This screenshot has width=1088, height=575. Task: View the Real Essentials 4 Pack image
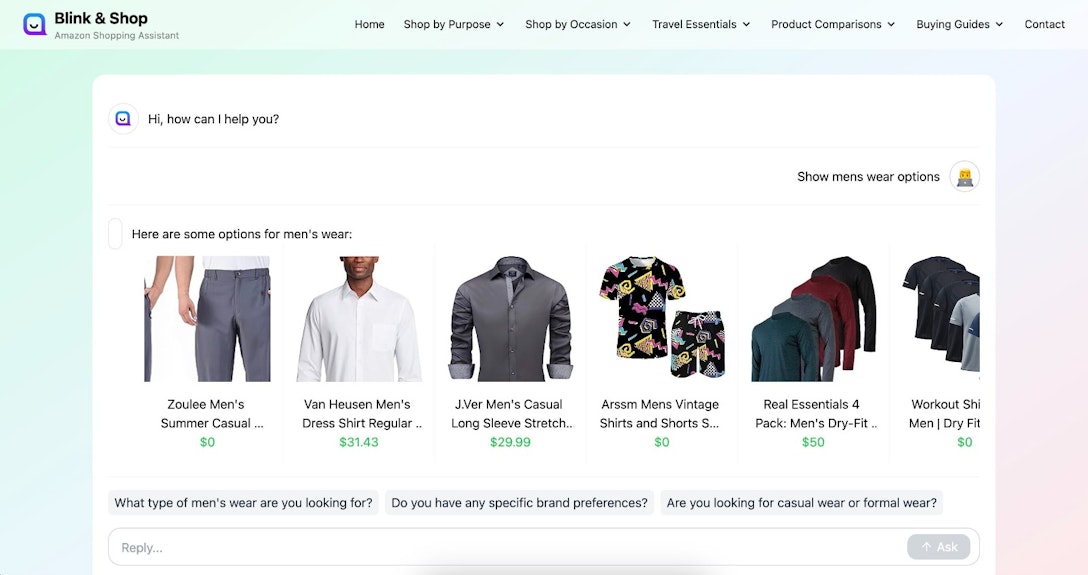pos(813,318)
